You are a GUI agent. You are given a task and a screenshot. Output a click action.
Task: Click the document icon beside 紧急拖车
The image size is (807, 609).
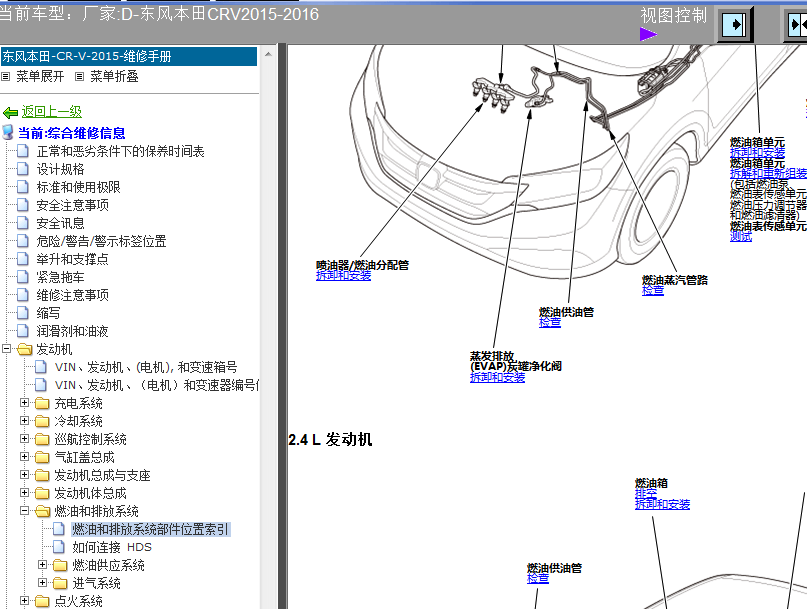(23, 277)
